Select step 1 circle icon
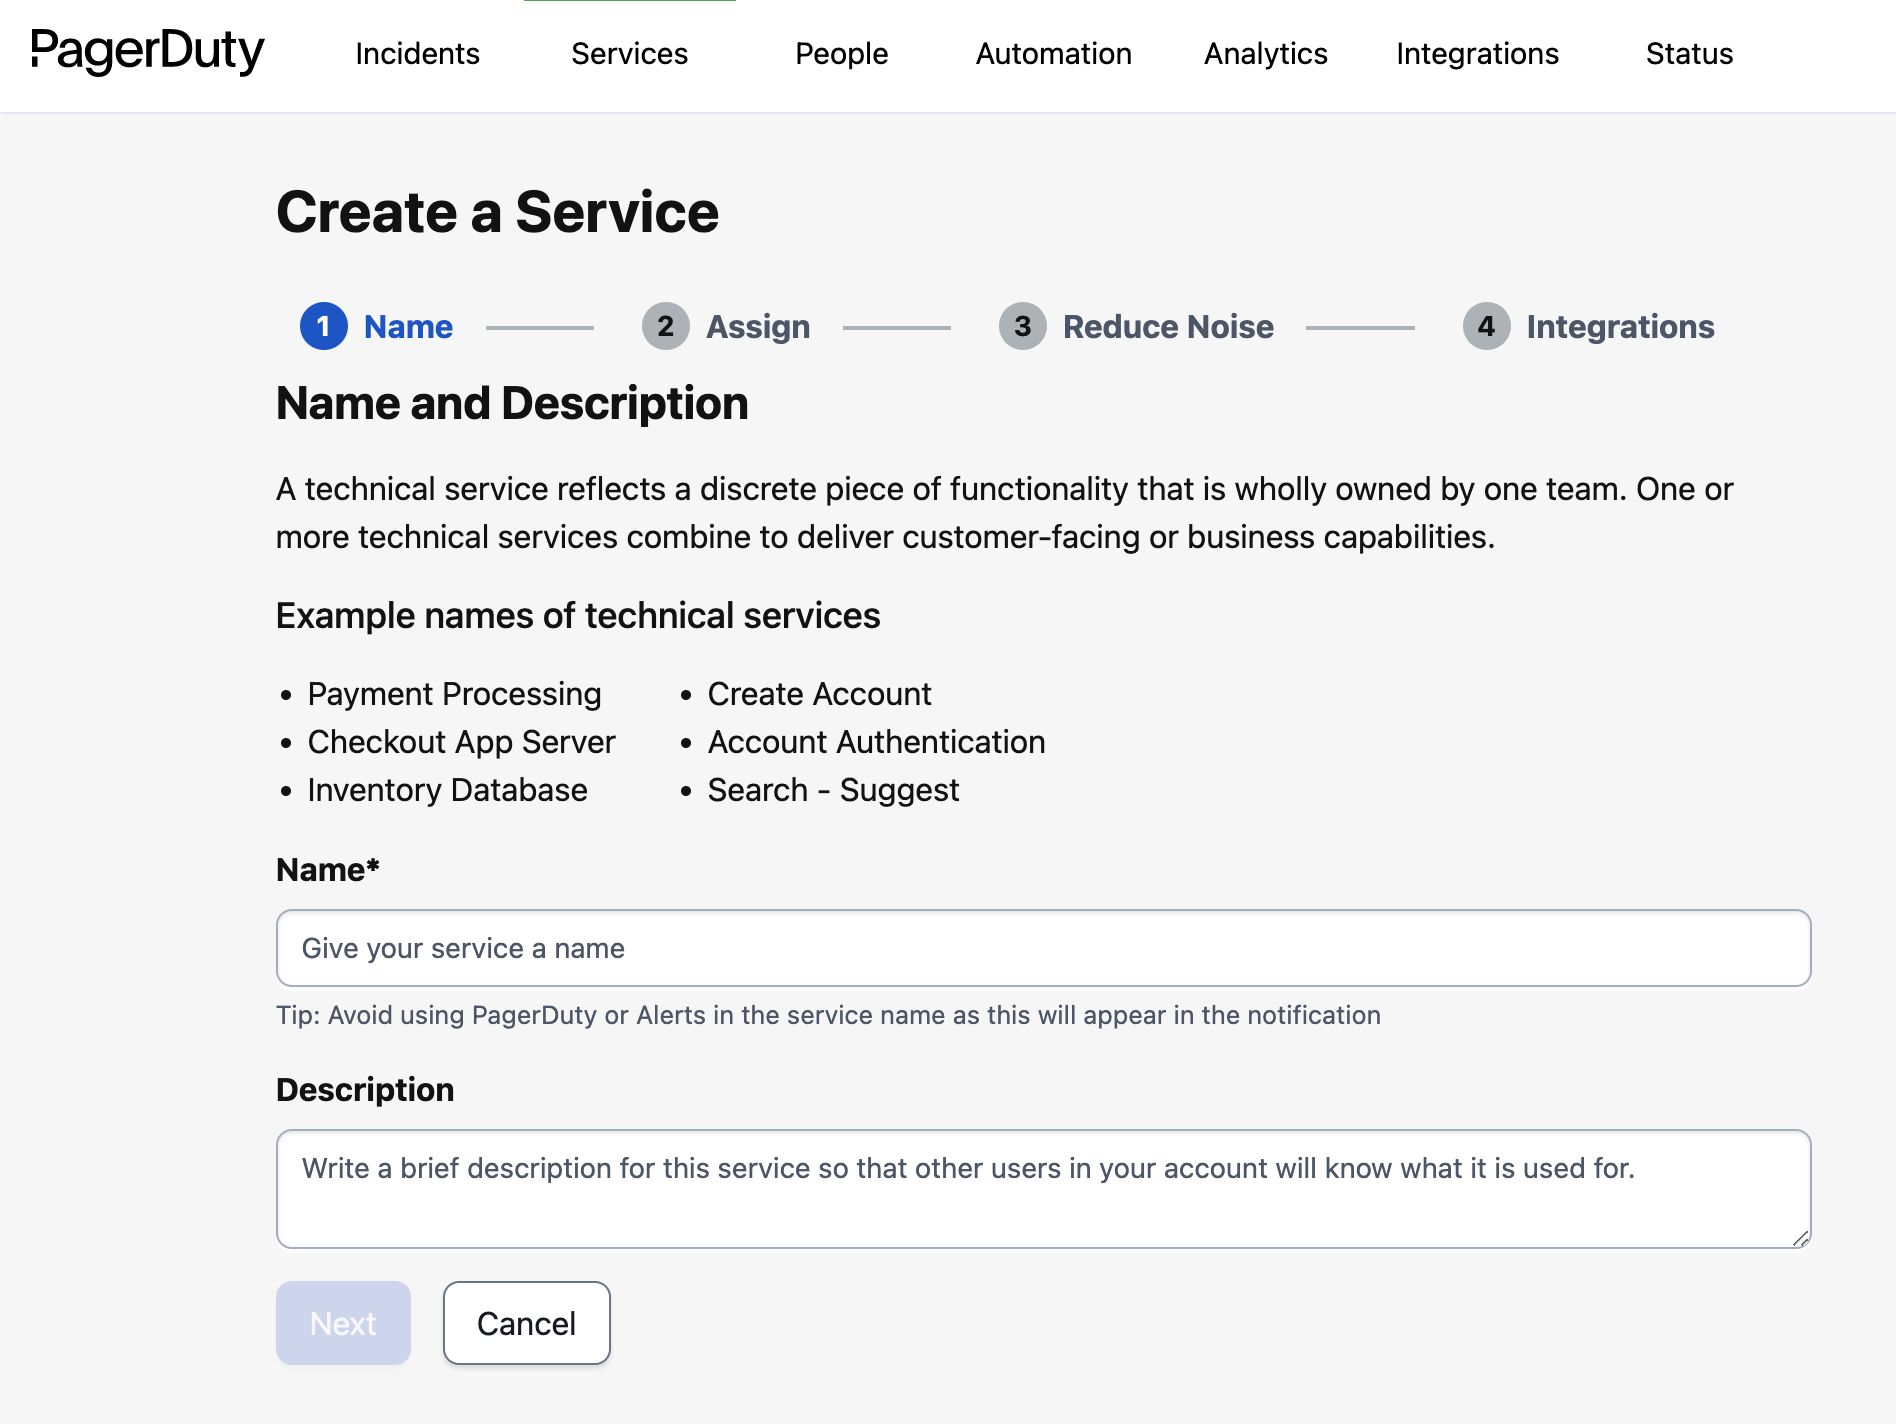The image size is (1896, 1424). (323, 326)
